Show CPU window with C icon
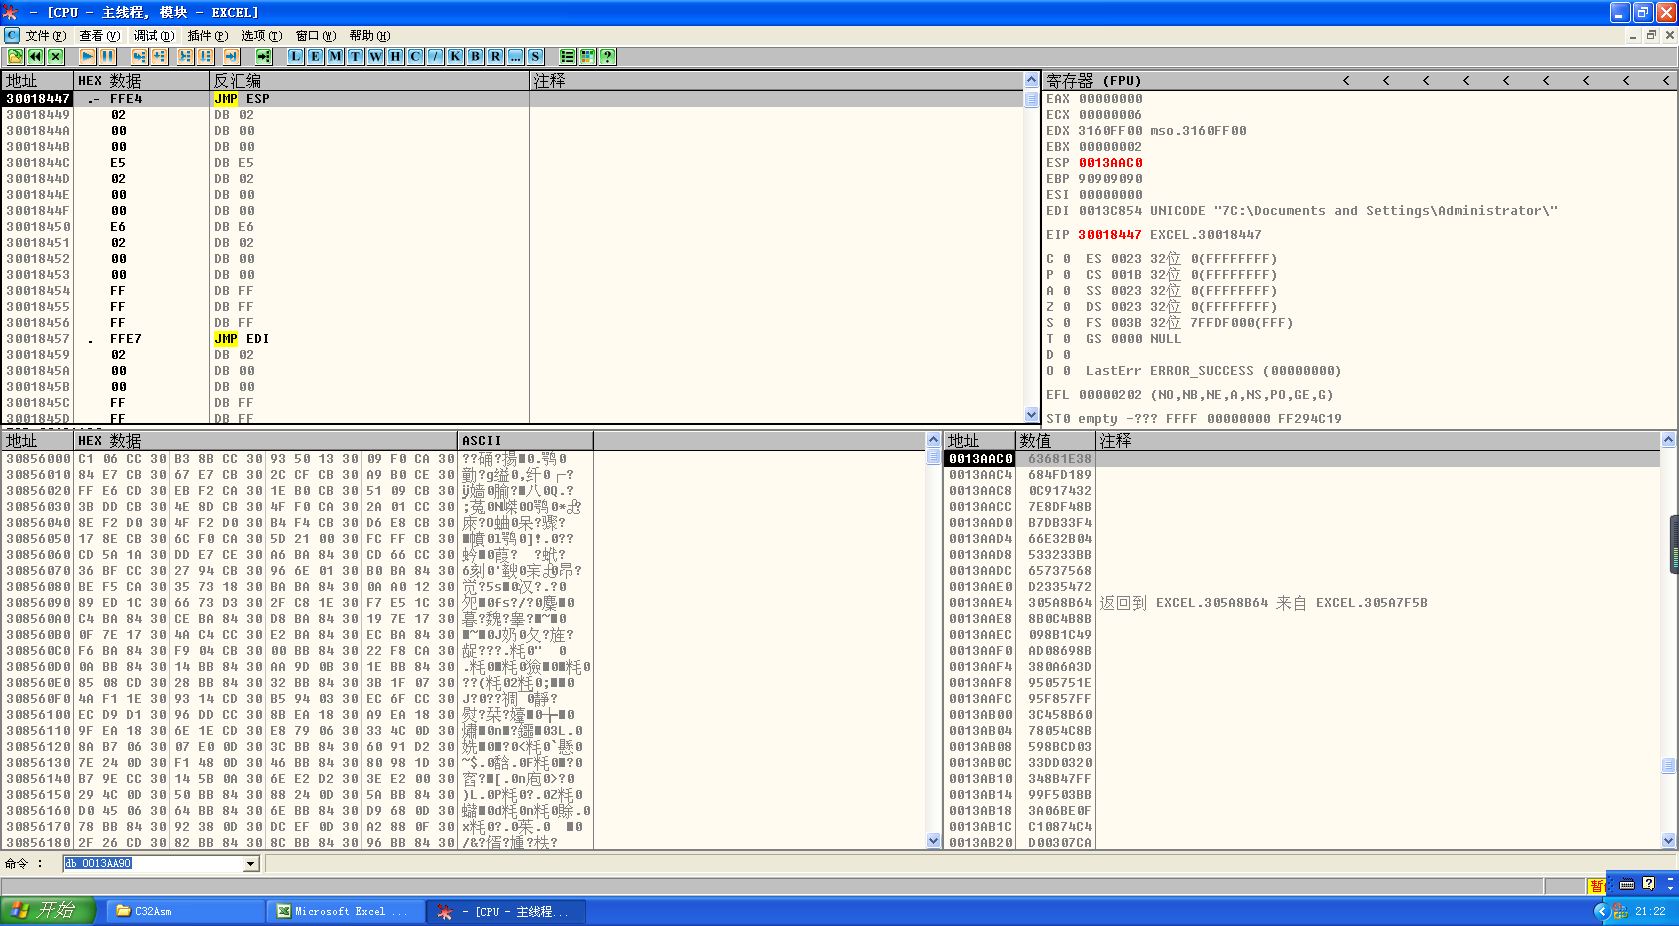Image resolution: width=1679 pixels, height=926 pixels. pyautogui.click(x=415, y=56)
